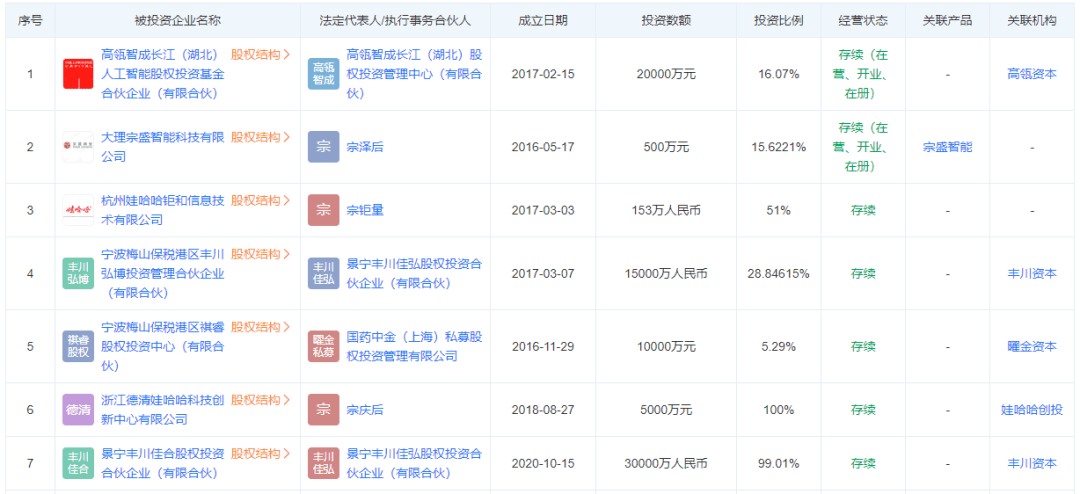Viewport: 1080px width, 494px height.
Task: Click the purple 祺睿股权 badge icon
Action: (78, 346)
